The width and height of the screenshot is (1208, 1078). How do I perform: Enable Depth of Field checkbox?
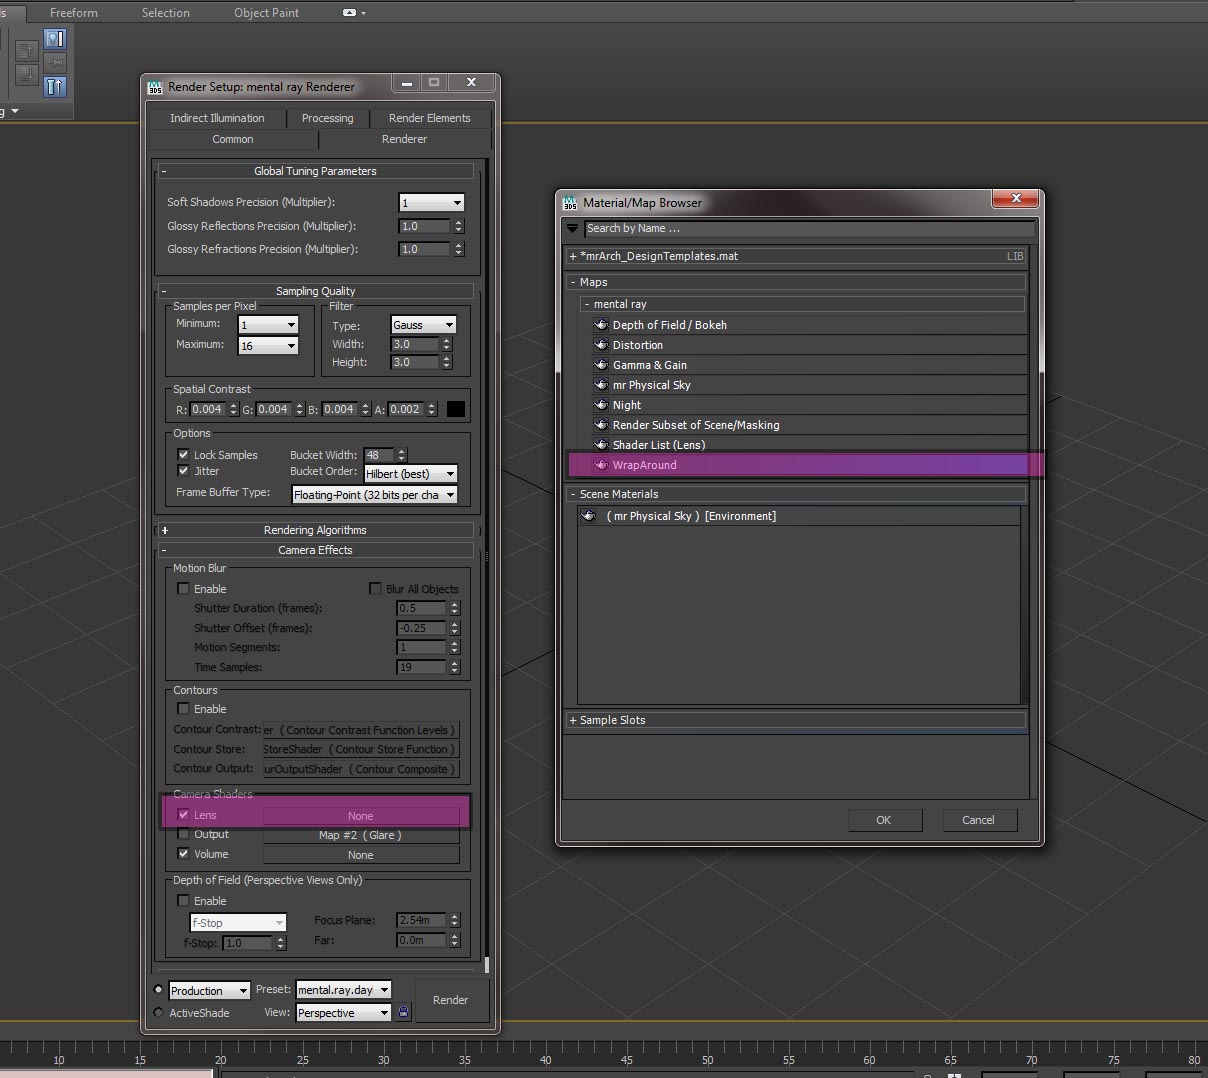tap(183, 901)
